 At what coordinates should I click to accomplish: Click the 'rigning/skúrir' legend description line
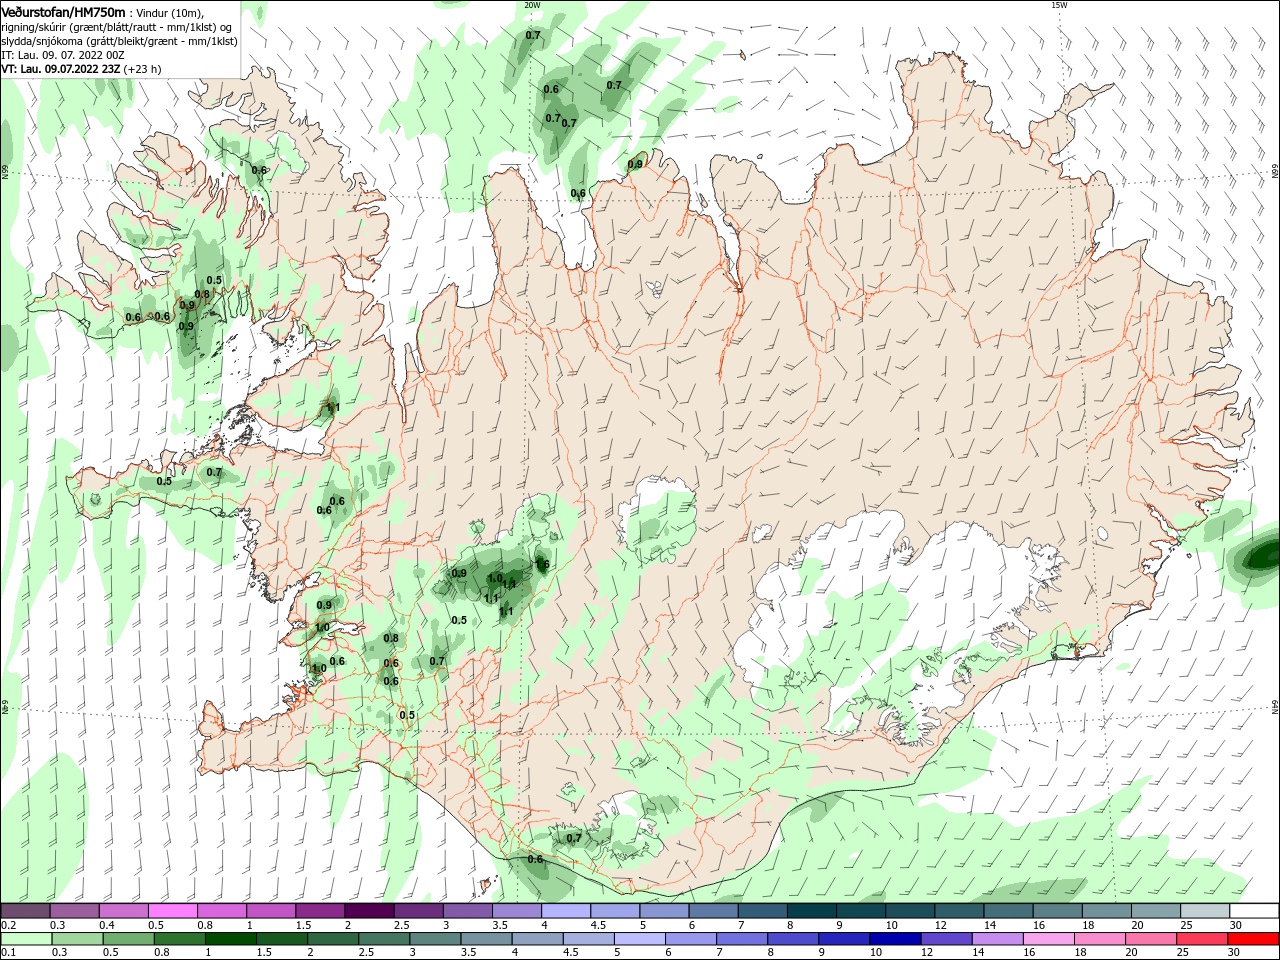118,27
